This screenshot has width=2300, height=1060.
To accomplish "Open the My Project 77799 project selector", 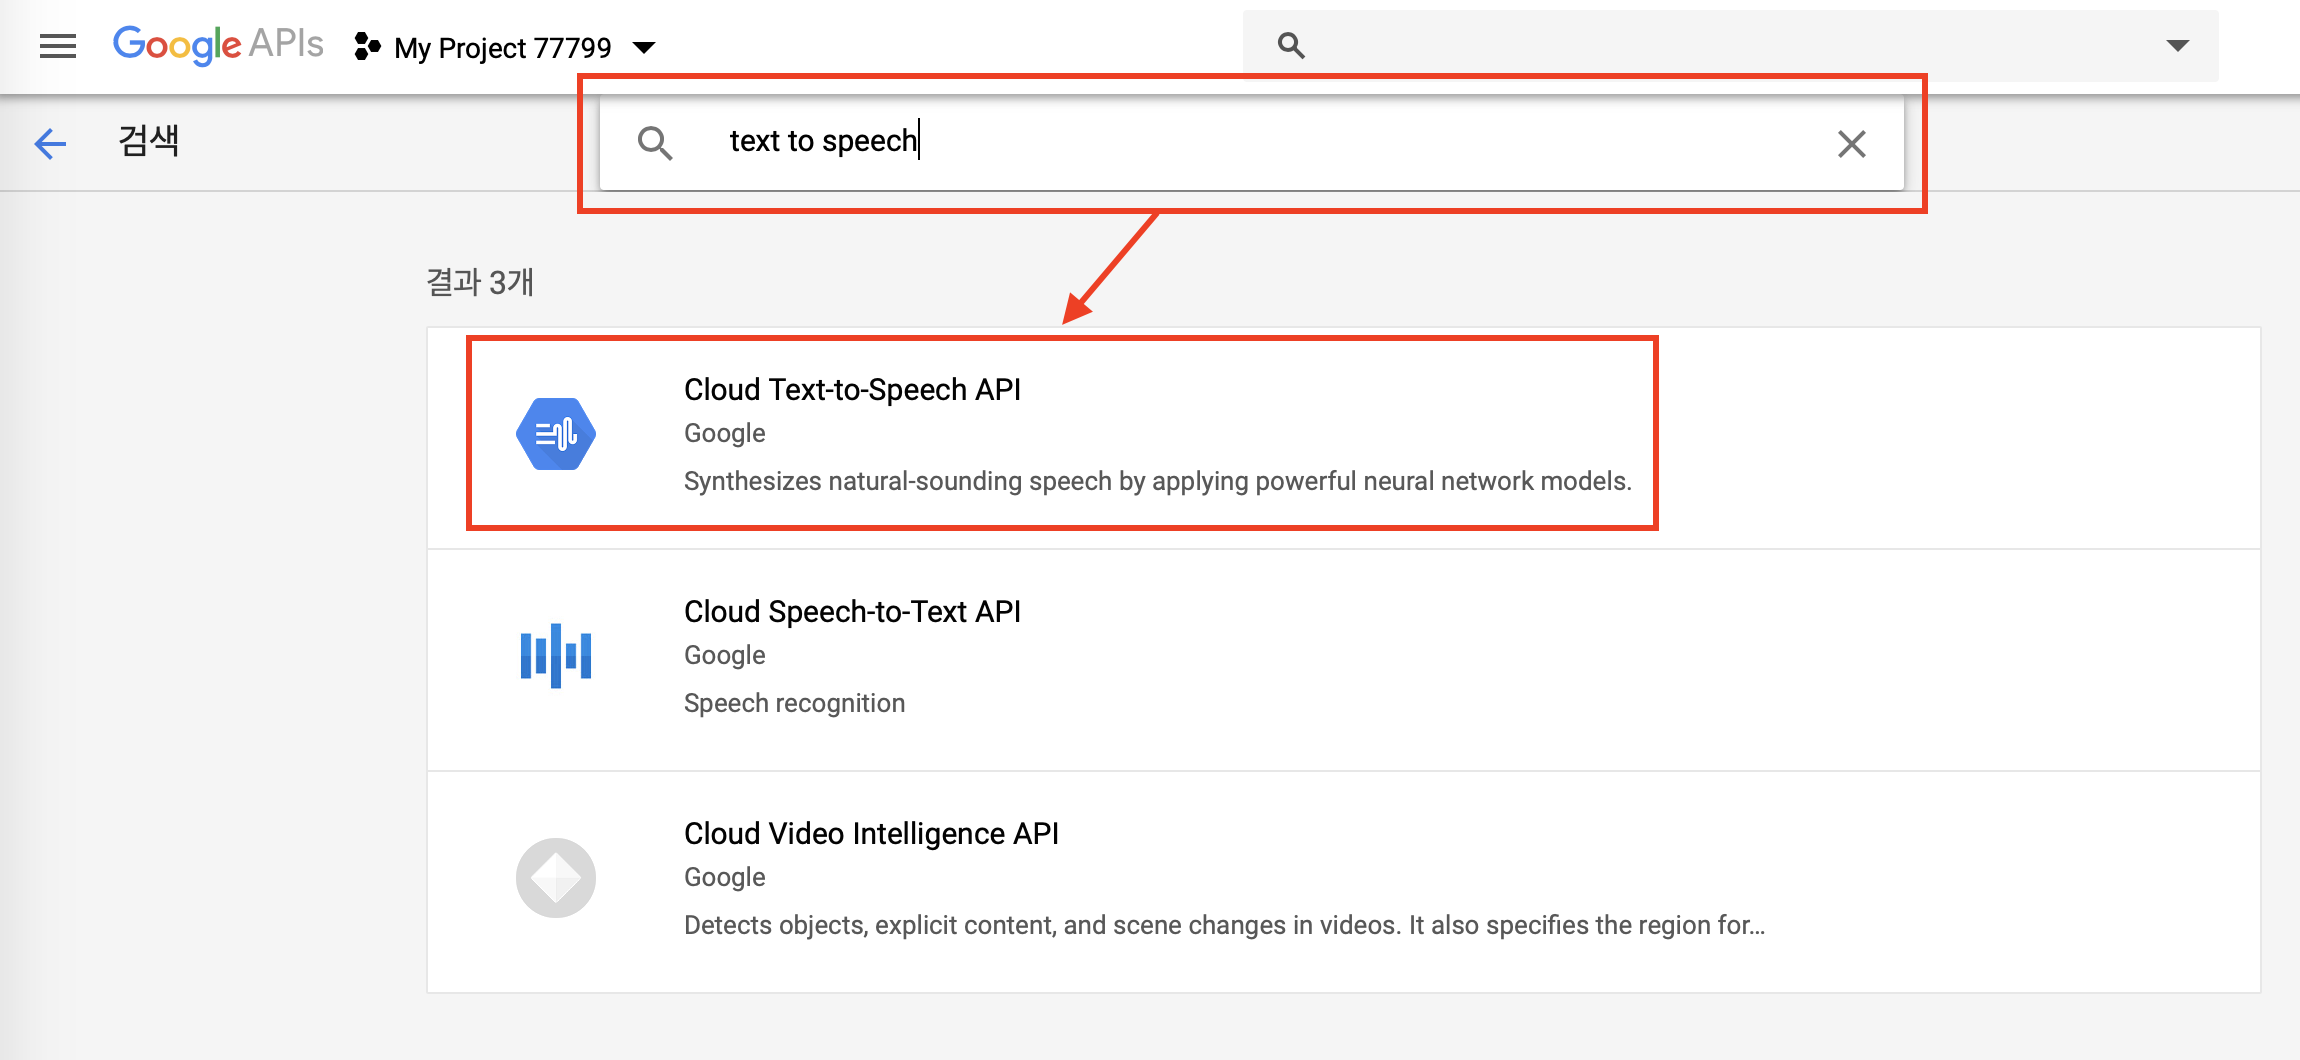I will pos(505,47).
